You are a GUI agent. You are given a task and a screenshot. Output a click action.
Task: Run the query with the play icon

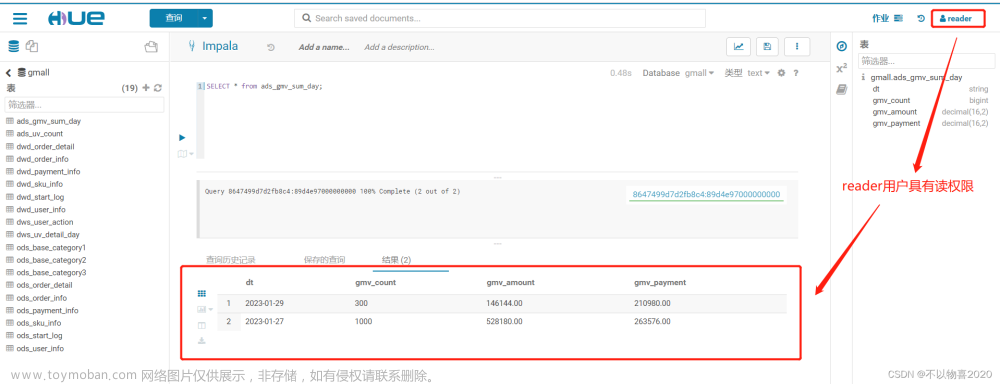click(x=182, y=137)
